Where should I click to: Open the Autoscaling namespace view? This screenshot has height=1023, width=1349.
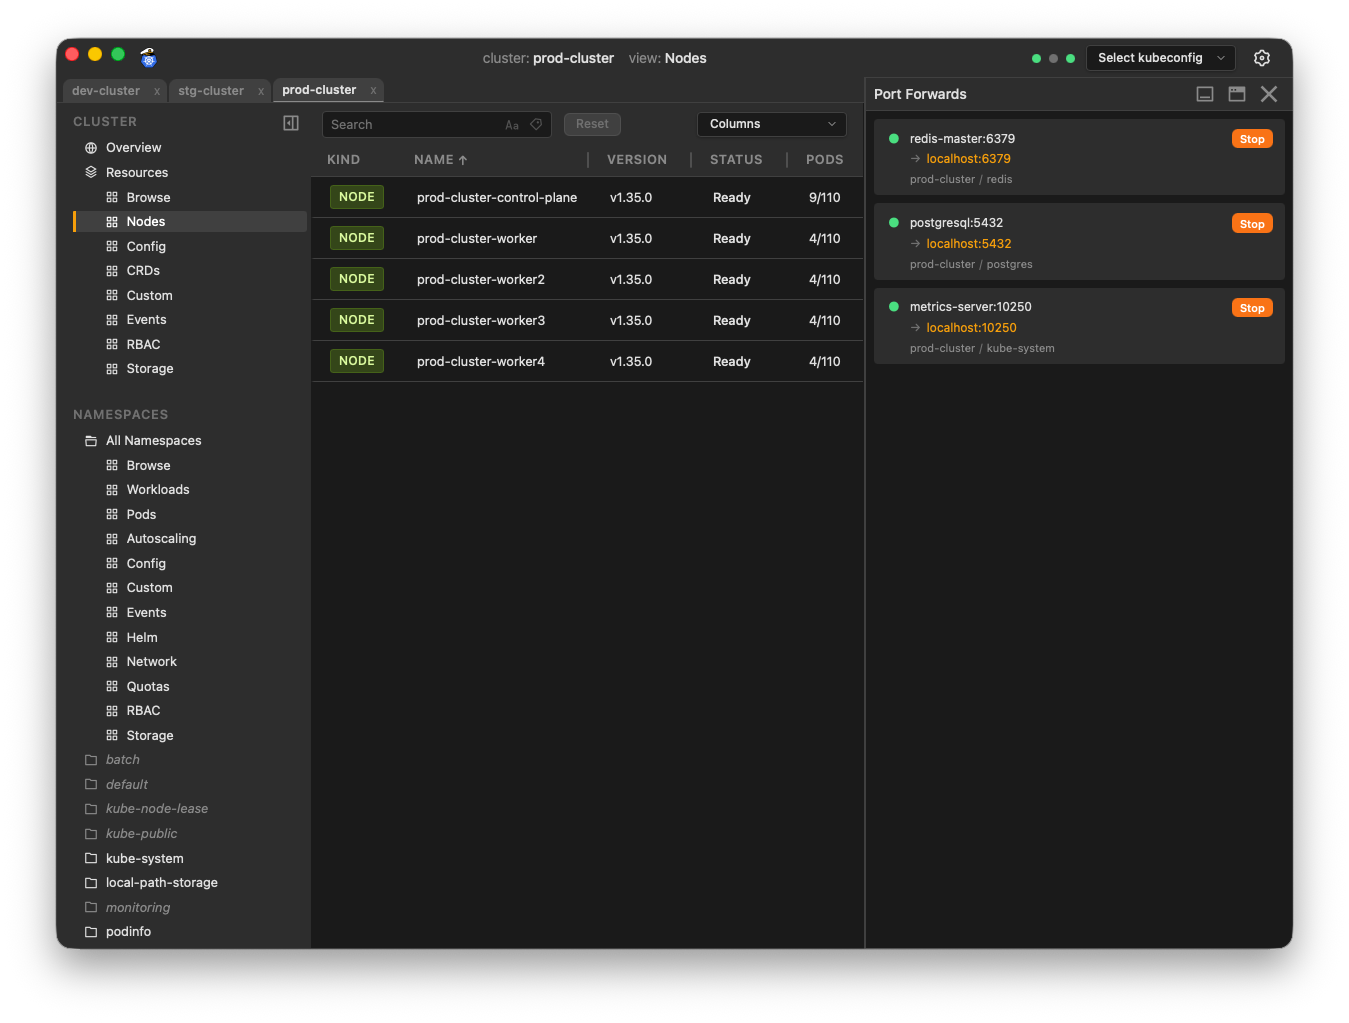click(x=159, y=538)
